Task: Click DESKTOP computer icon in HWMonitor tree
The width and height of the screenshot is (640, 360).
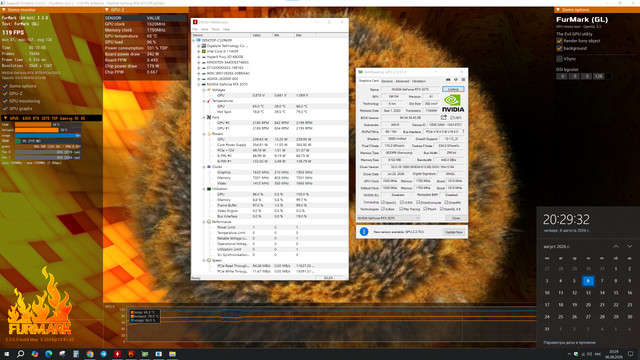Action: pyautogui.click(x=198, y=40)
